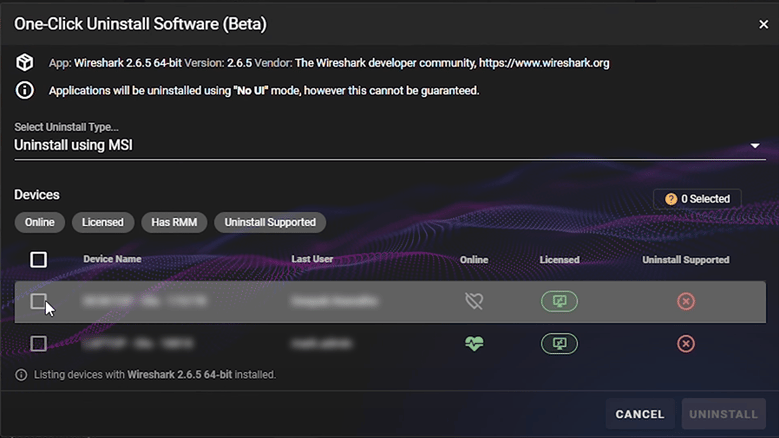Click the Devices section heading
This screenshot has width=779, height=438.
click(x=37, y=195)
